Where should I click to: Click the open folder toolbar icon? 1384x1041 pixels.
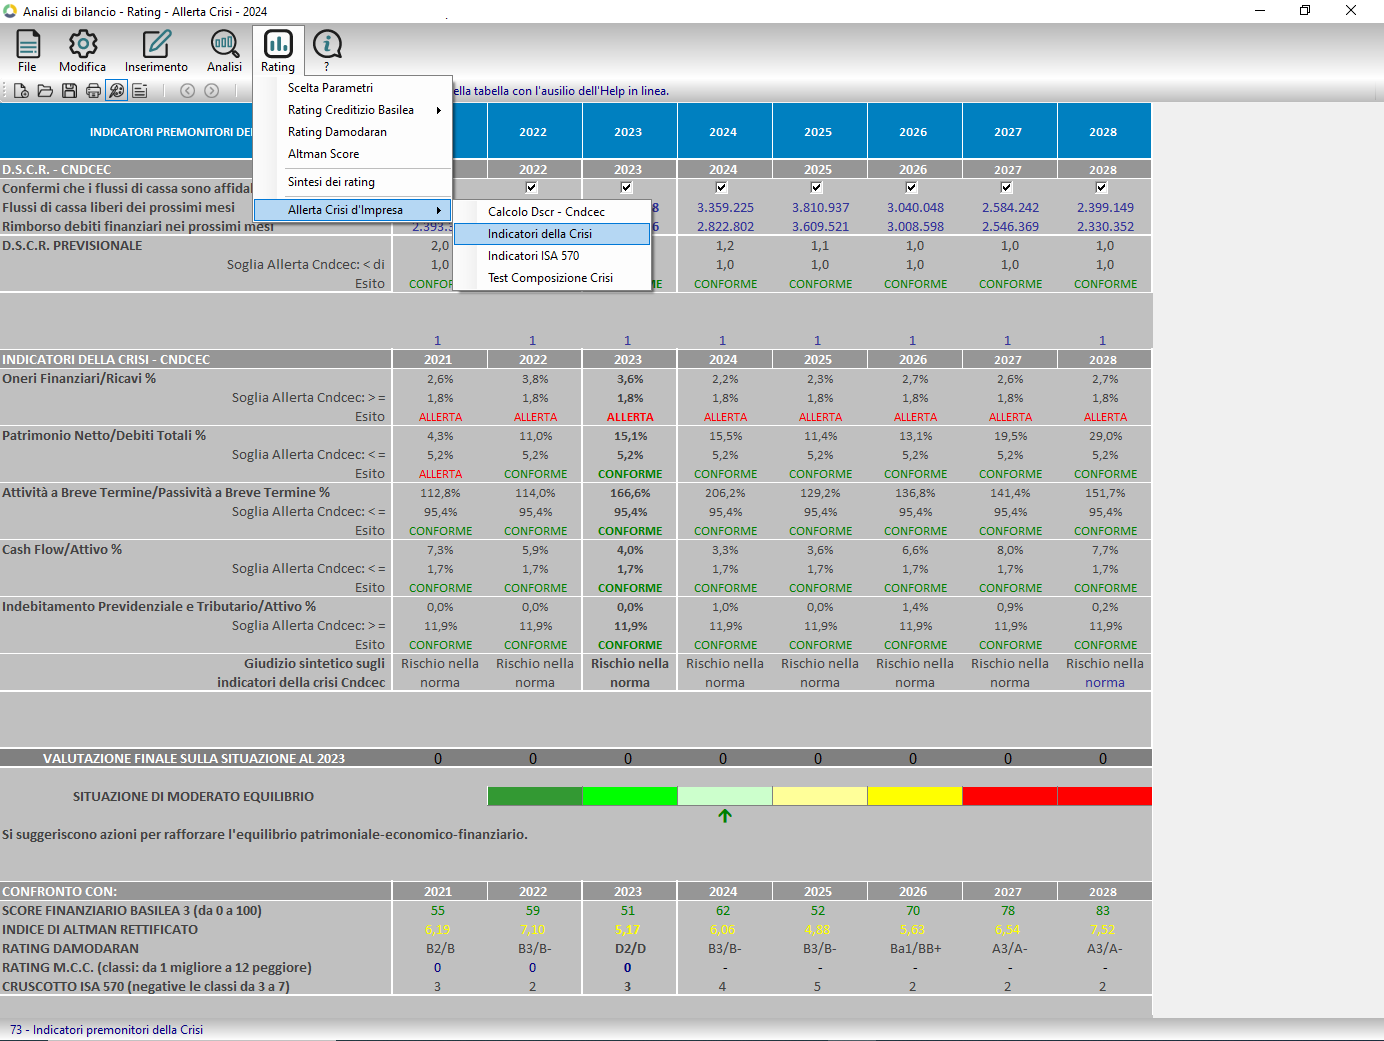(45, 91)
